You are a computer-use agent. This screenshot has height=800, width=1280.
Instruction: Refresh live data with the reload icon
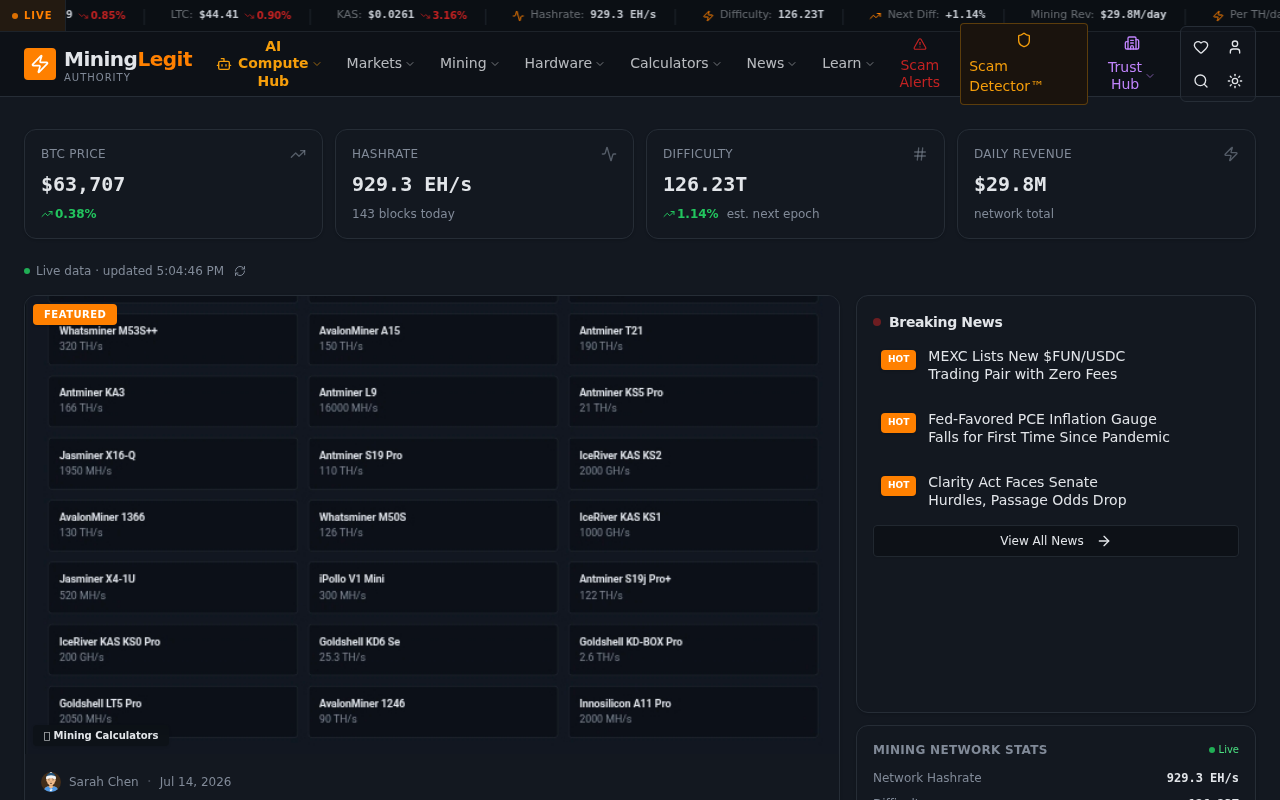(x=240, y=271)
